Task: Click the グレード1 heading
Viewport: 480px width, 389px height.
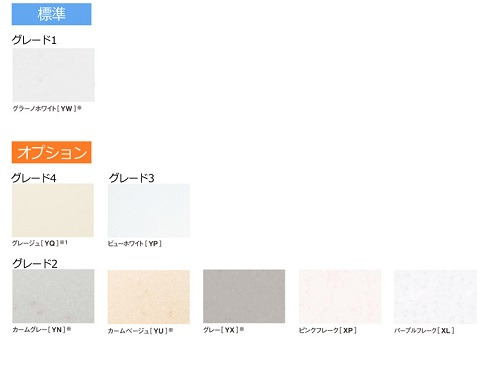Action: coord(34,40)
